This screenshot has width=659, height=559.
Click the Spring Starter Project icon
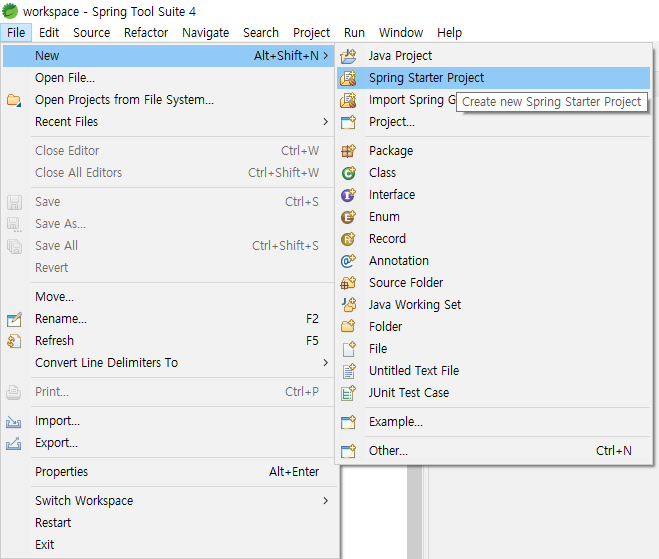click(x=348, y=78)
